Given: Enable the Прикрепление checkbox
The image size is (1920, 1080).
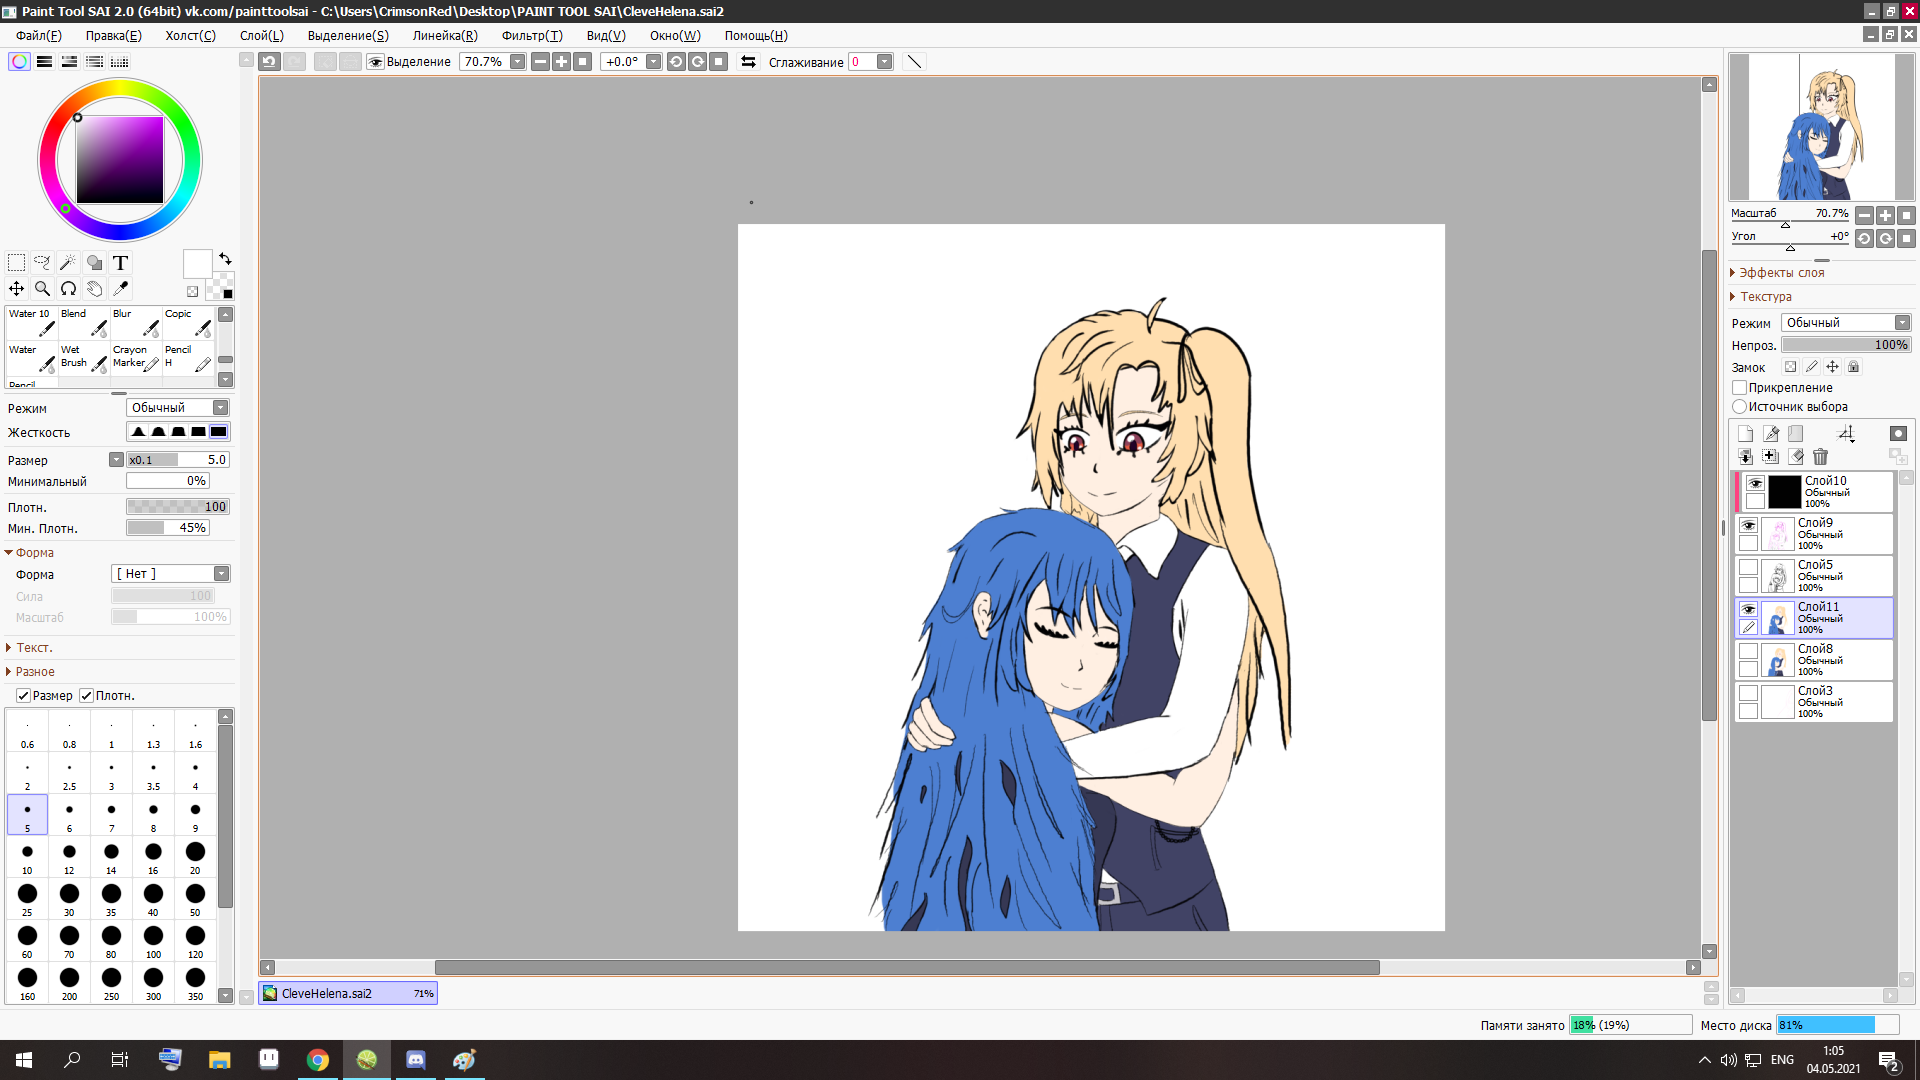Looking at the screenshot, I should coord(1740,388).
